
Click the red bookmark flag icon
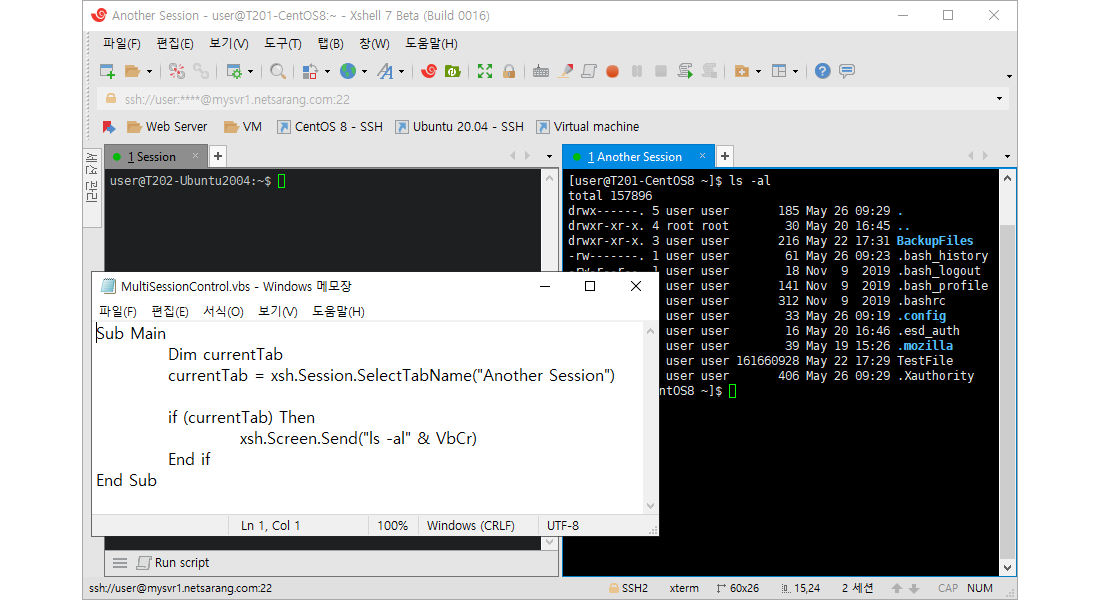coord(108,127)
